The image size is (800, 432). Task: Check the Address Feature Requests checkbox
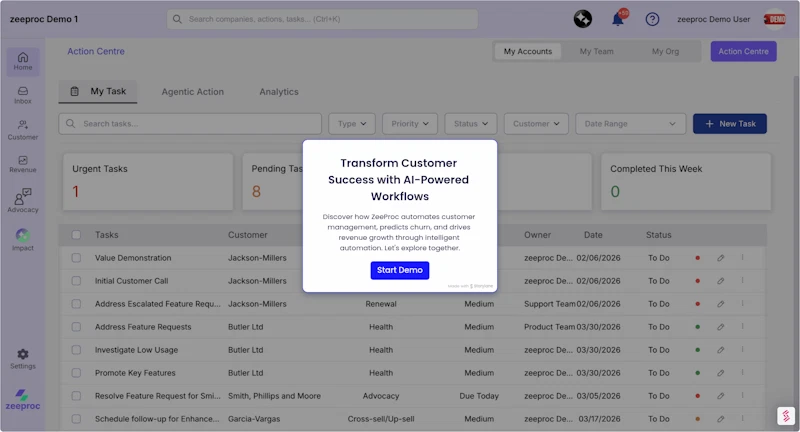click(x=76, y=326)
